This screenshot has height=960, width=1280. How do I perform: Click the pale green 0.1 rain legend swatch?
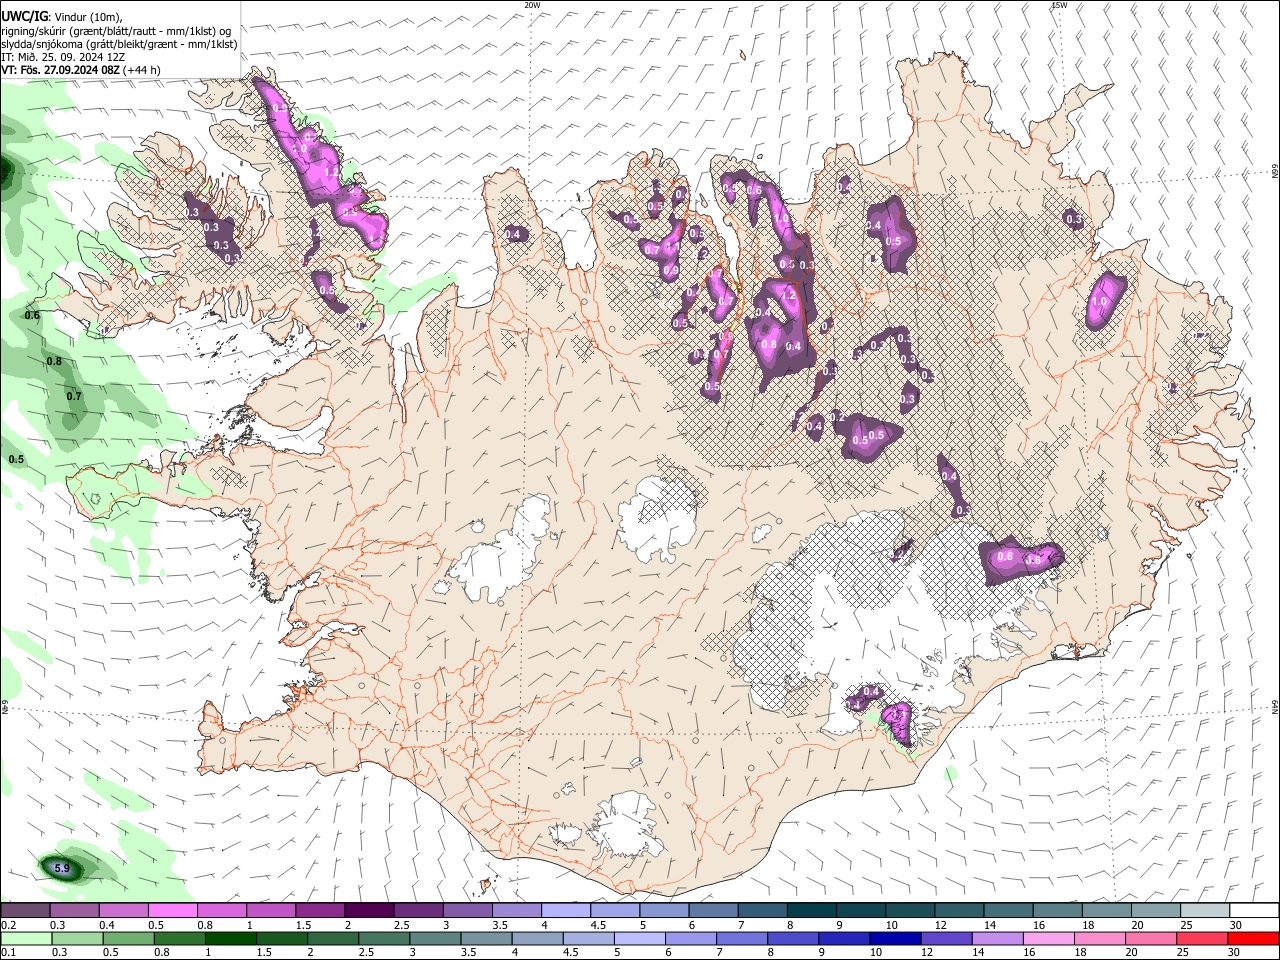(25, 938)
